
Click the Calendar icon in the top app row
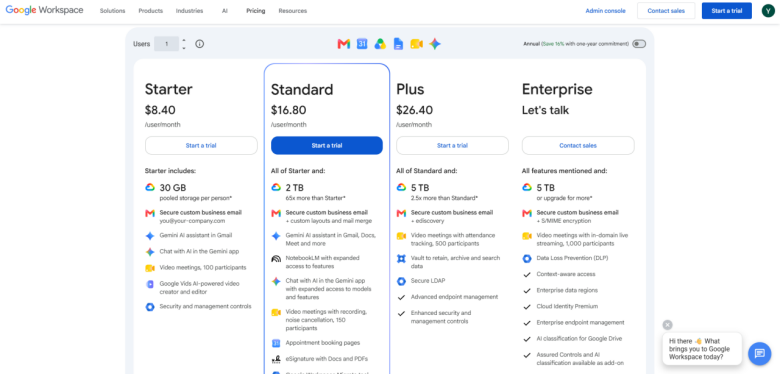click(x=362, y=44)
